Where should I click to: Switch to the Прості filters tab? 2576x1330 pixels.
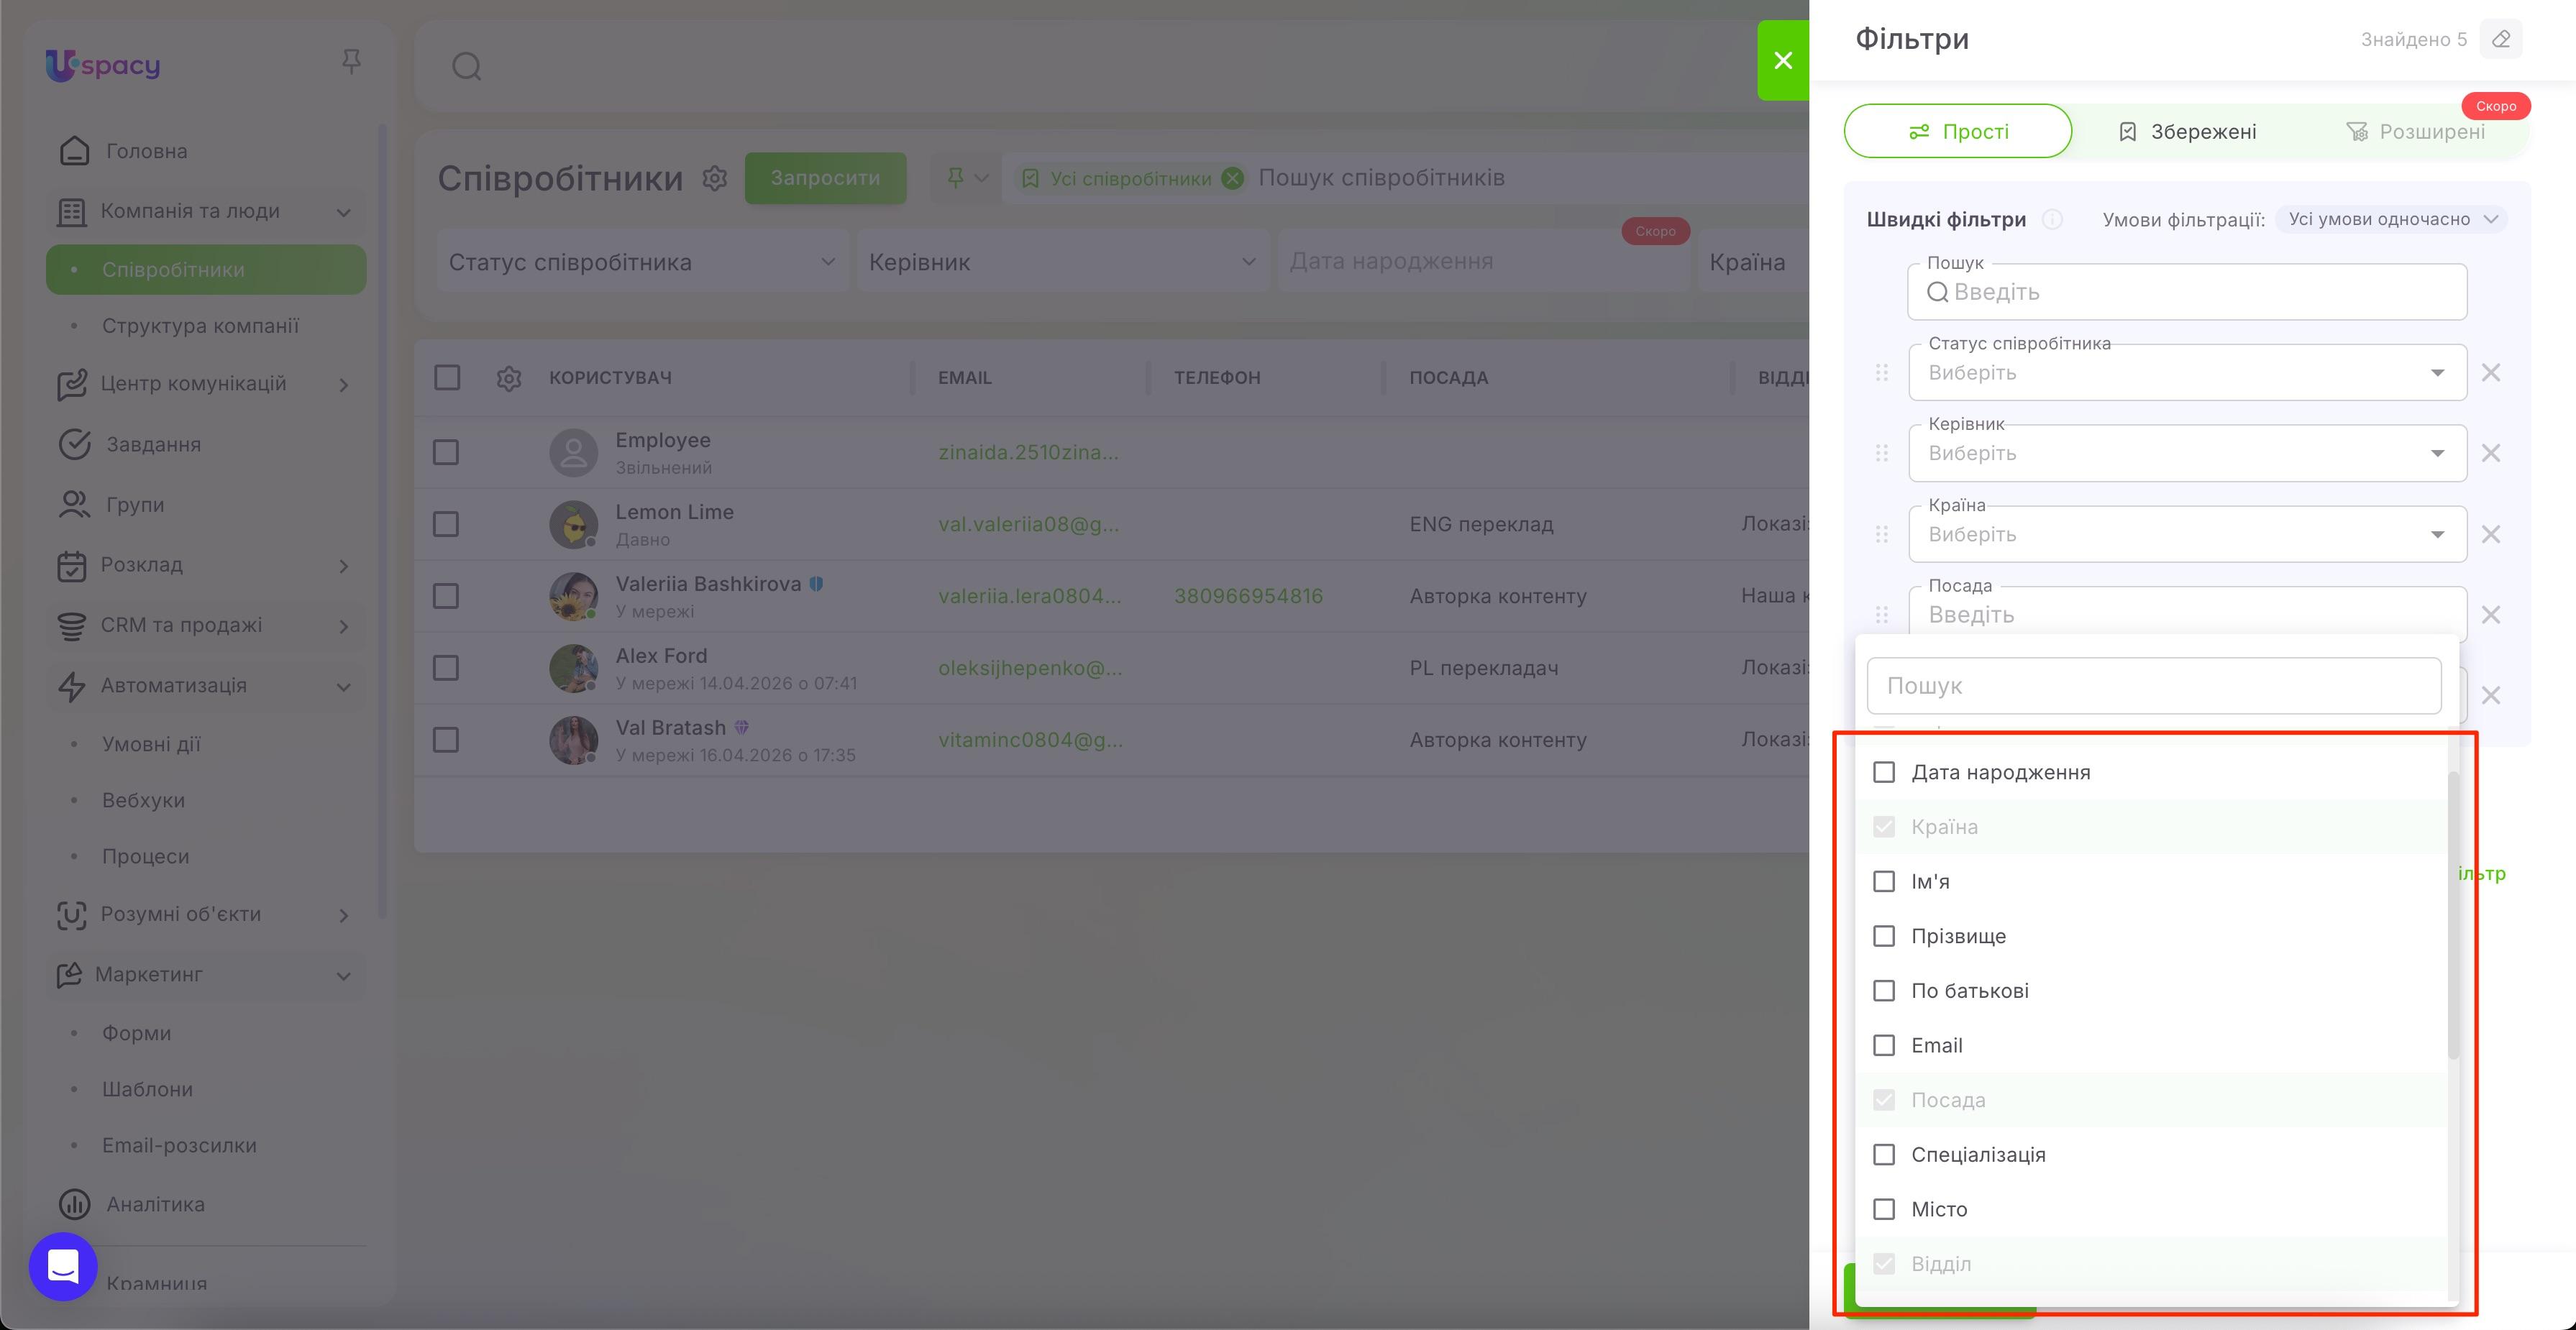click(x=1958, y=131)
